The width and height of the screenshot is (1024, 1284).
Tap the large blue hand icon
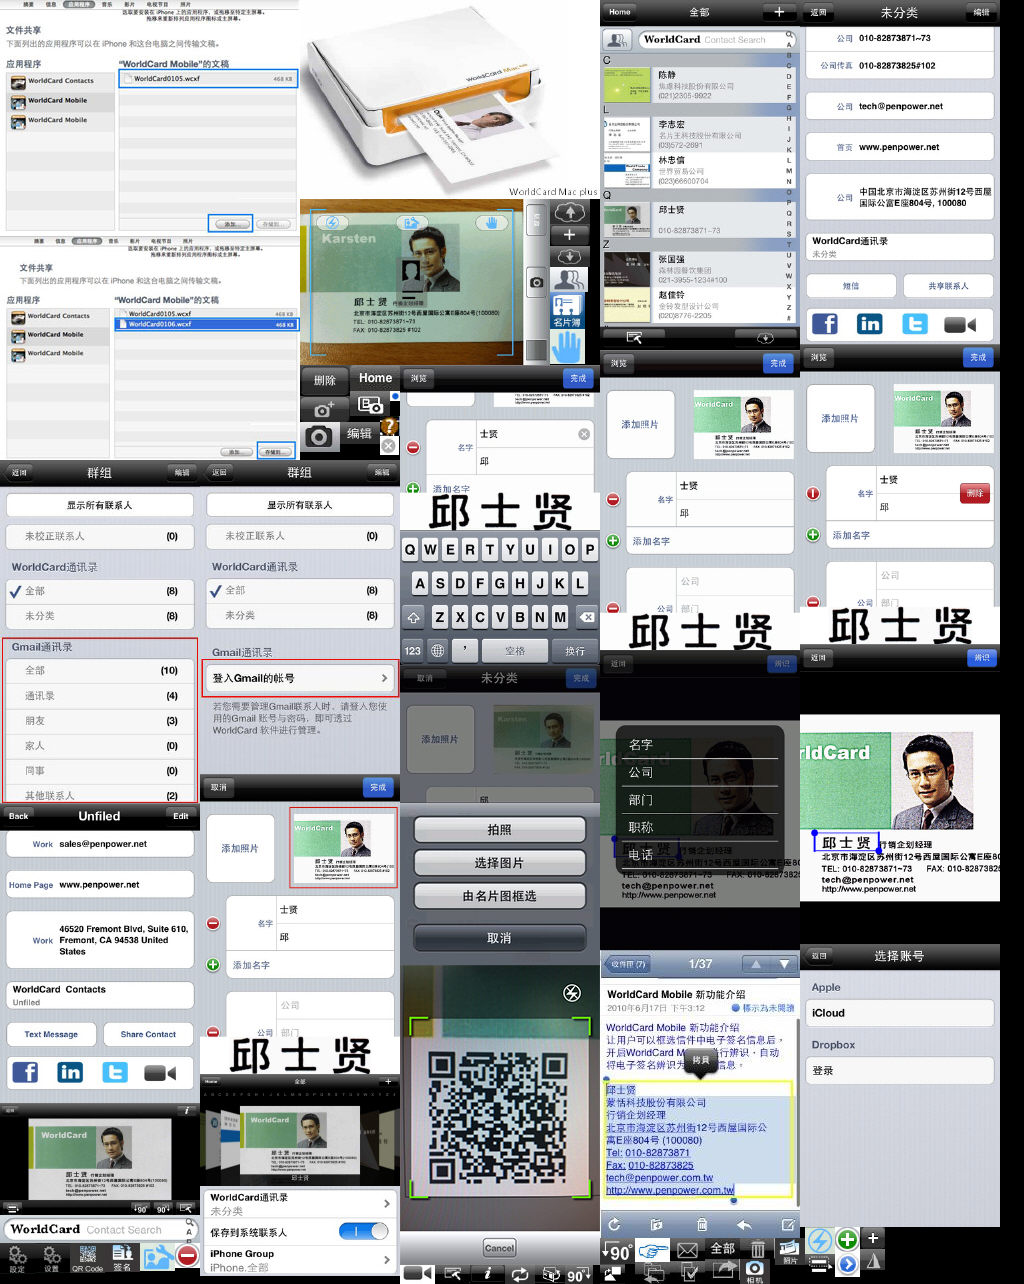[567, 346]
